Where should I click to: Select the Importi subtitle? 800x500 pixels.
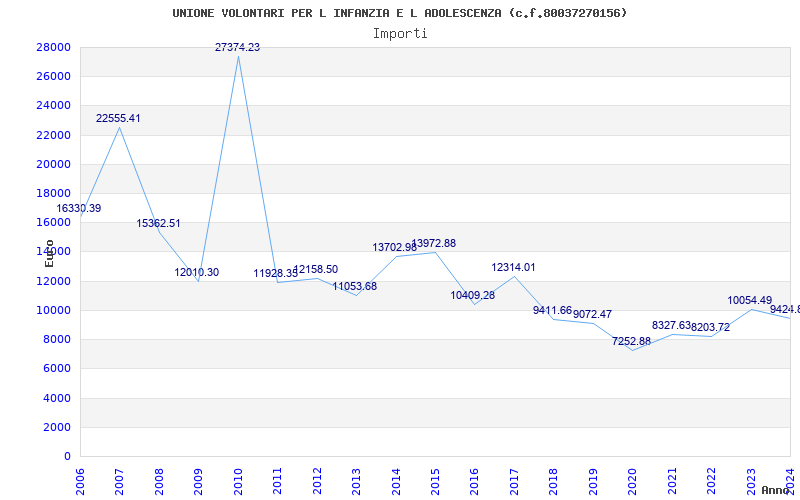click(x=400, y=33)
